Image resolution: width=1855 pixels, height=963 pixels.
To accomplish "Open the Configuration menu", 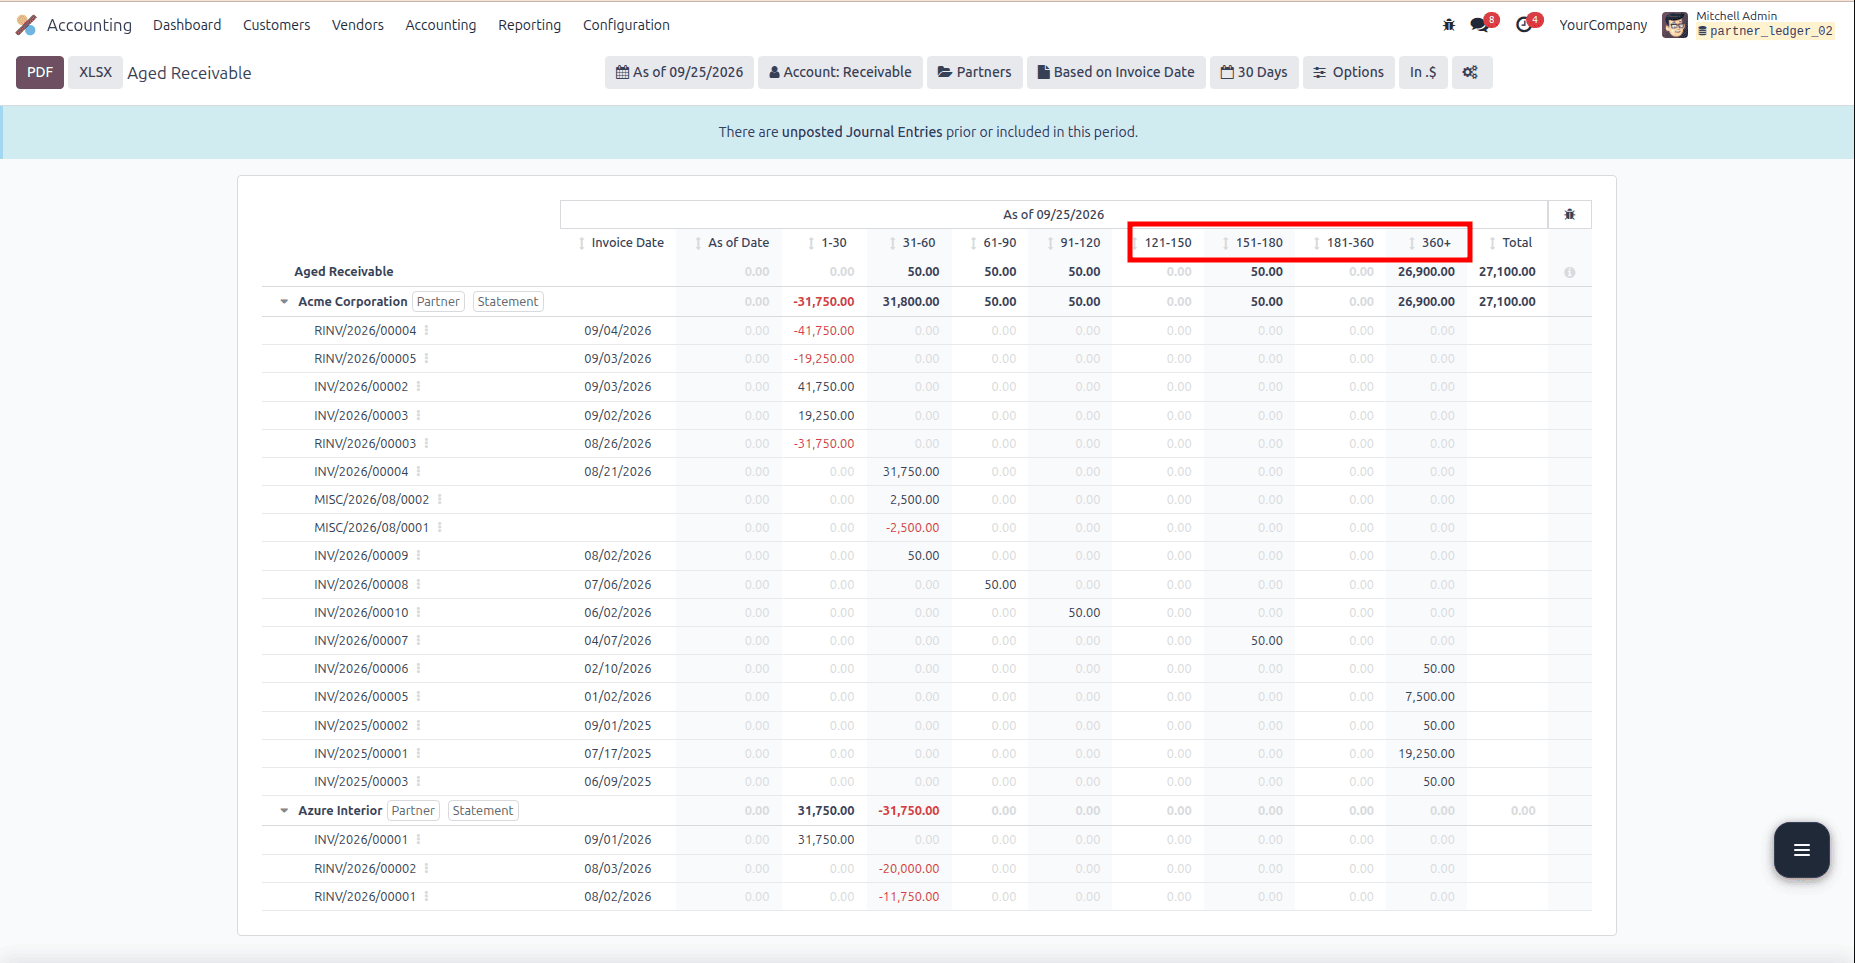I will tap(626, 25).
